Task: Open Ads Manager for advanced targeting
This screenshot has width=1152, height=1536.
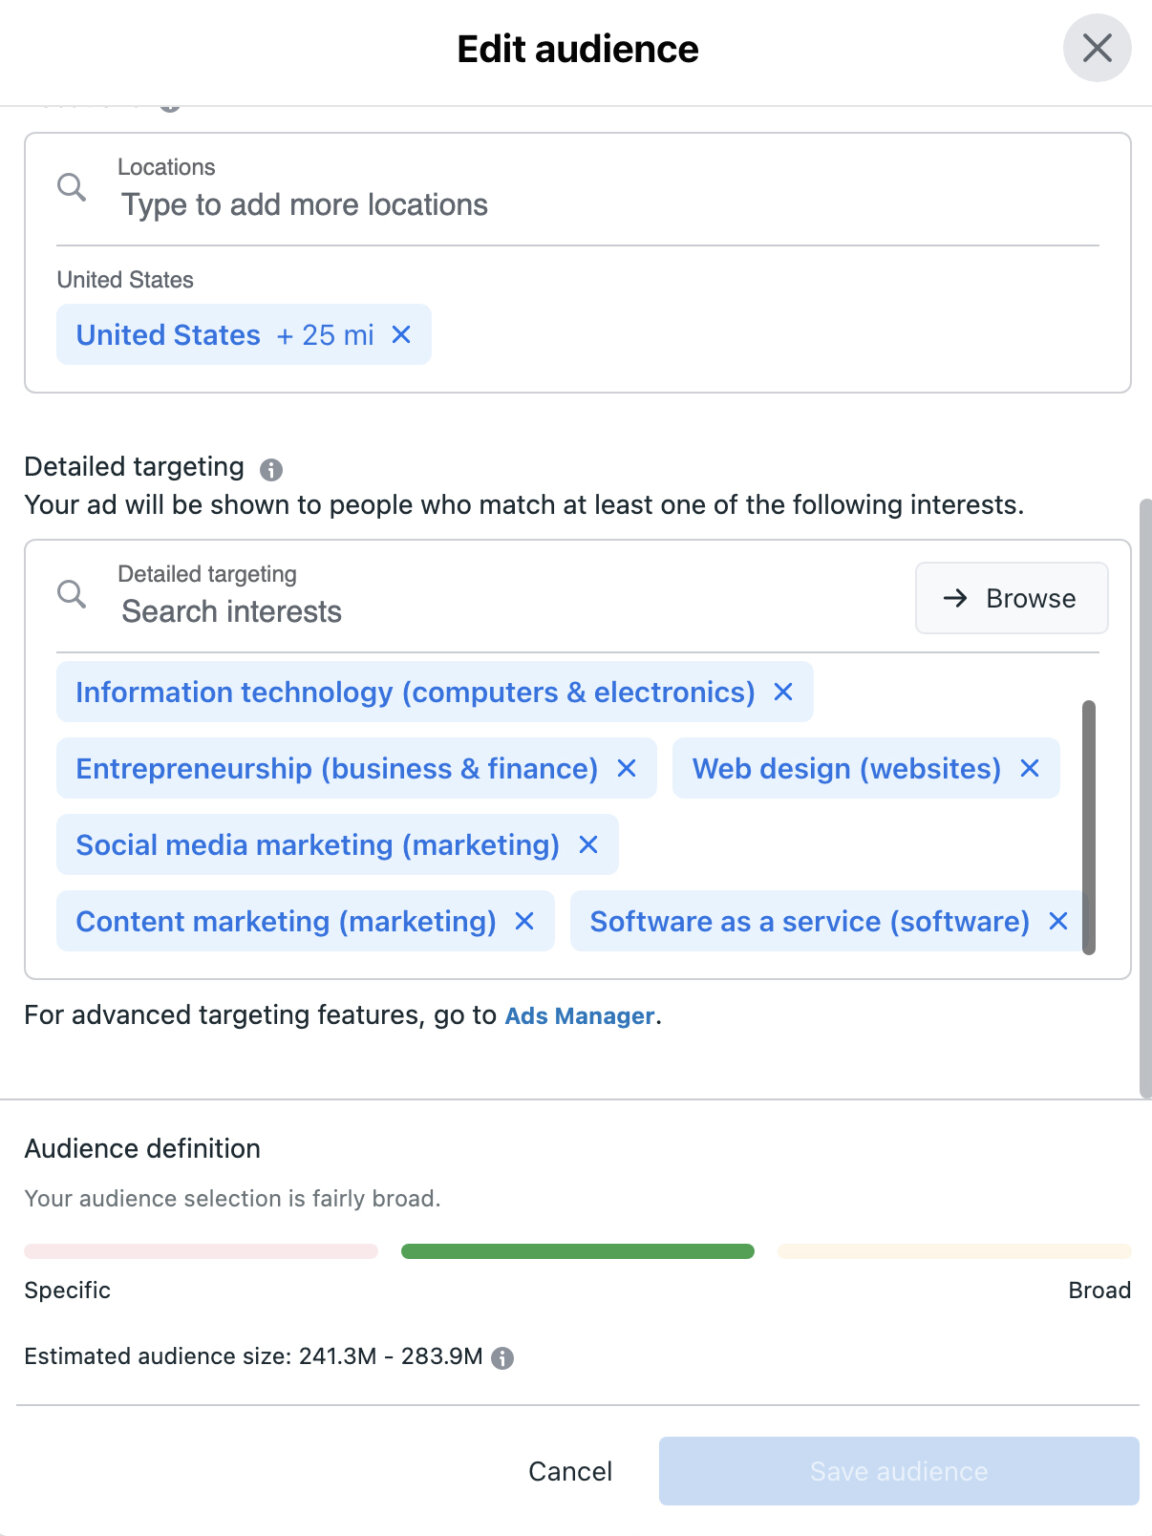Action: pos(579,1015)
